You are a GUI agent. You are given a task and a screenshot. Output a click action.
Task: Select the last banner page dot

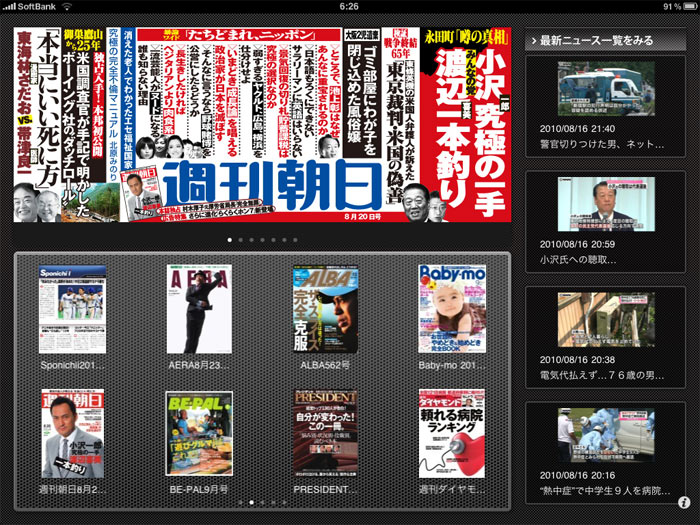(295, 240)
